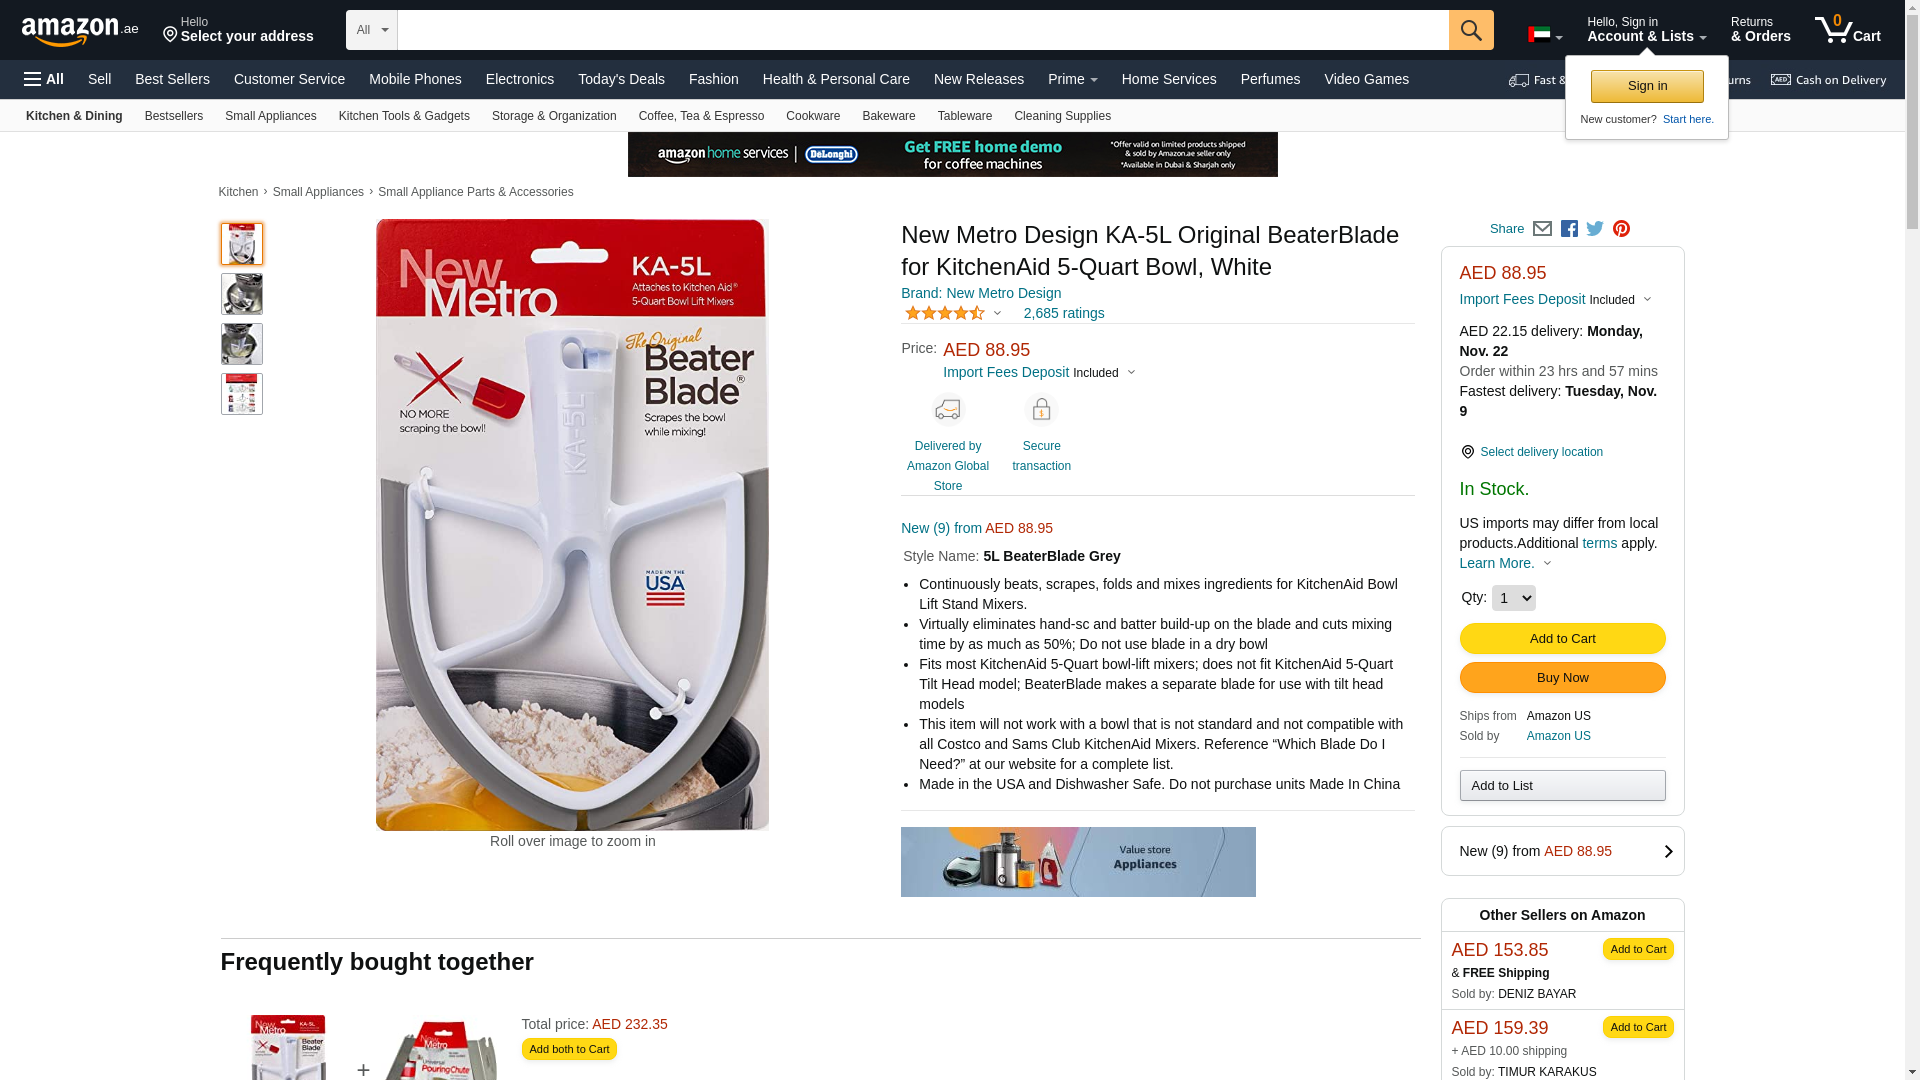This screenshot has width=1920, height=1080.
Task: Open the country flag selector
Action: [x=1545, y=35]
